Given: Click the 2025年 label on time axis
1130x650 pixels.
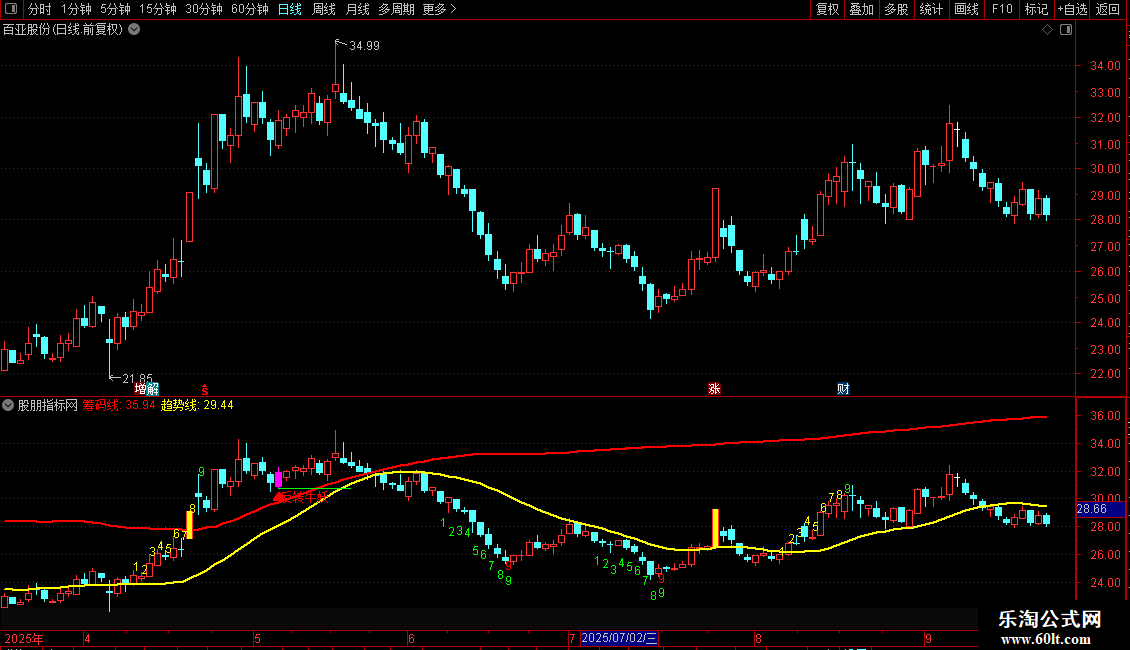Looking at the screenshot, I should tap(24, 638).
